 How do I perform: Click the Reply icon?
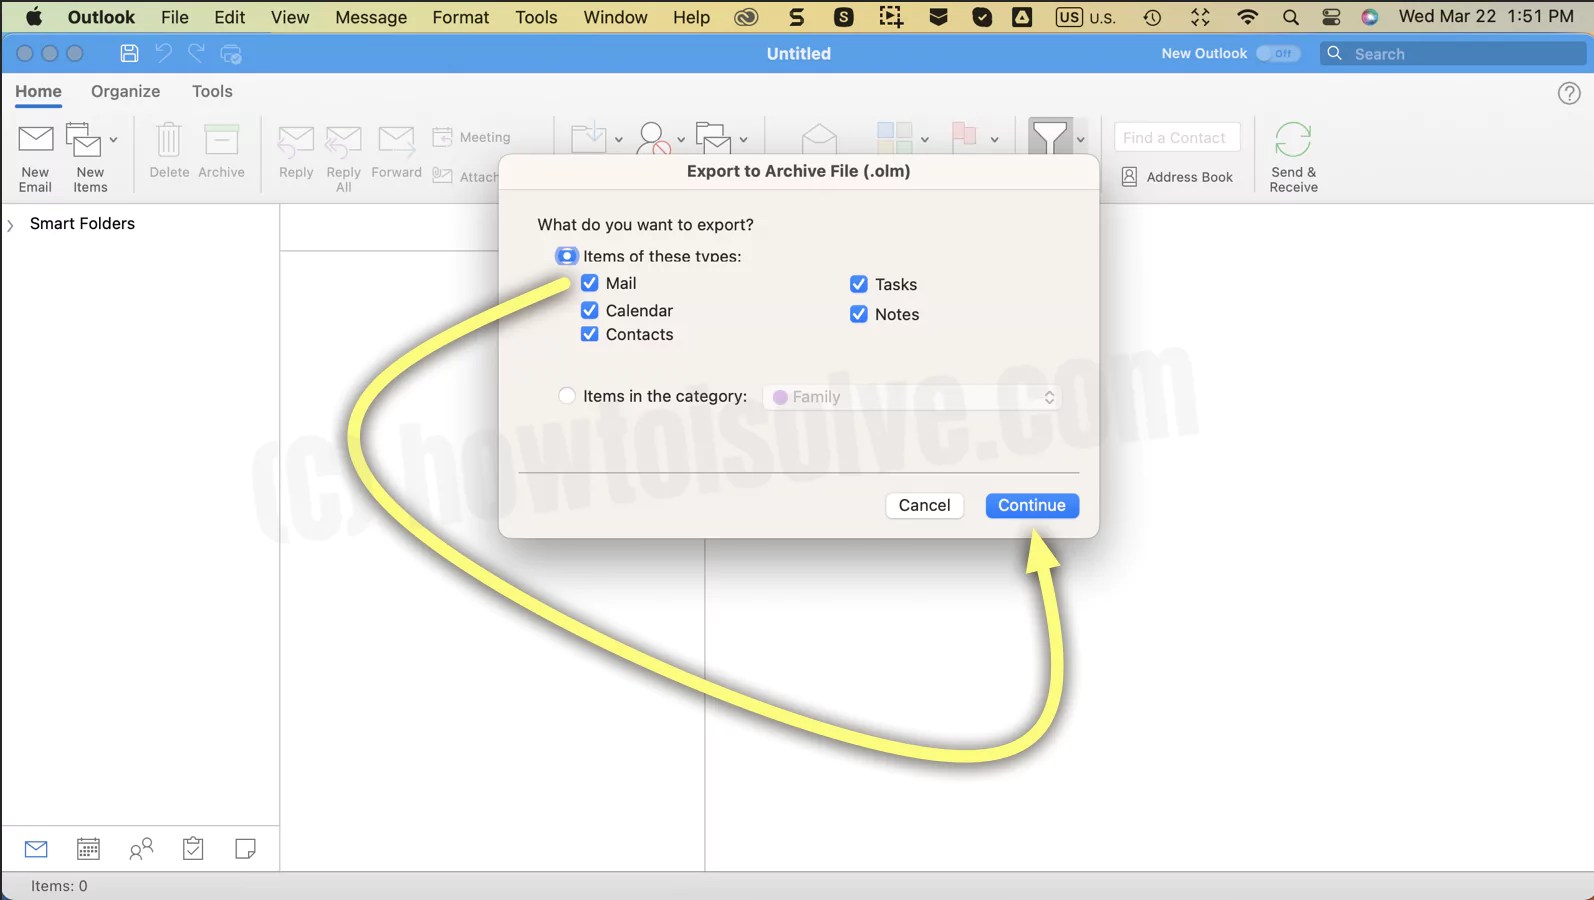pyautogui.click(x=296, y=141)
